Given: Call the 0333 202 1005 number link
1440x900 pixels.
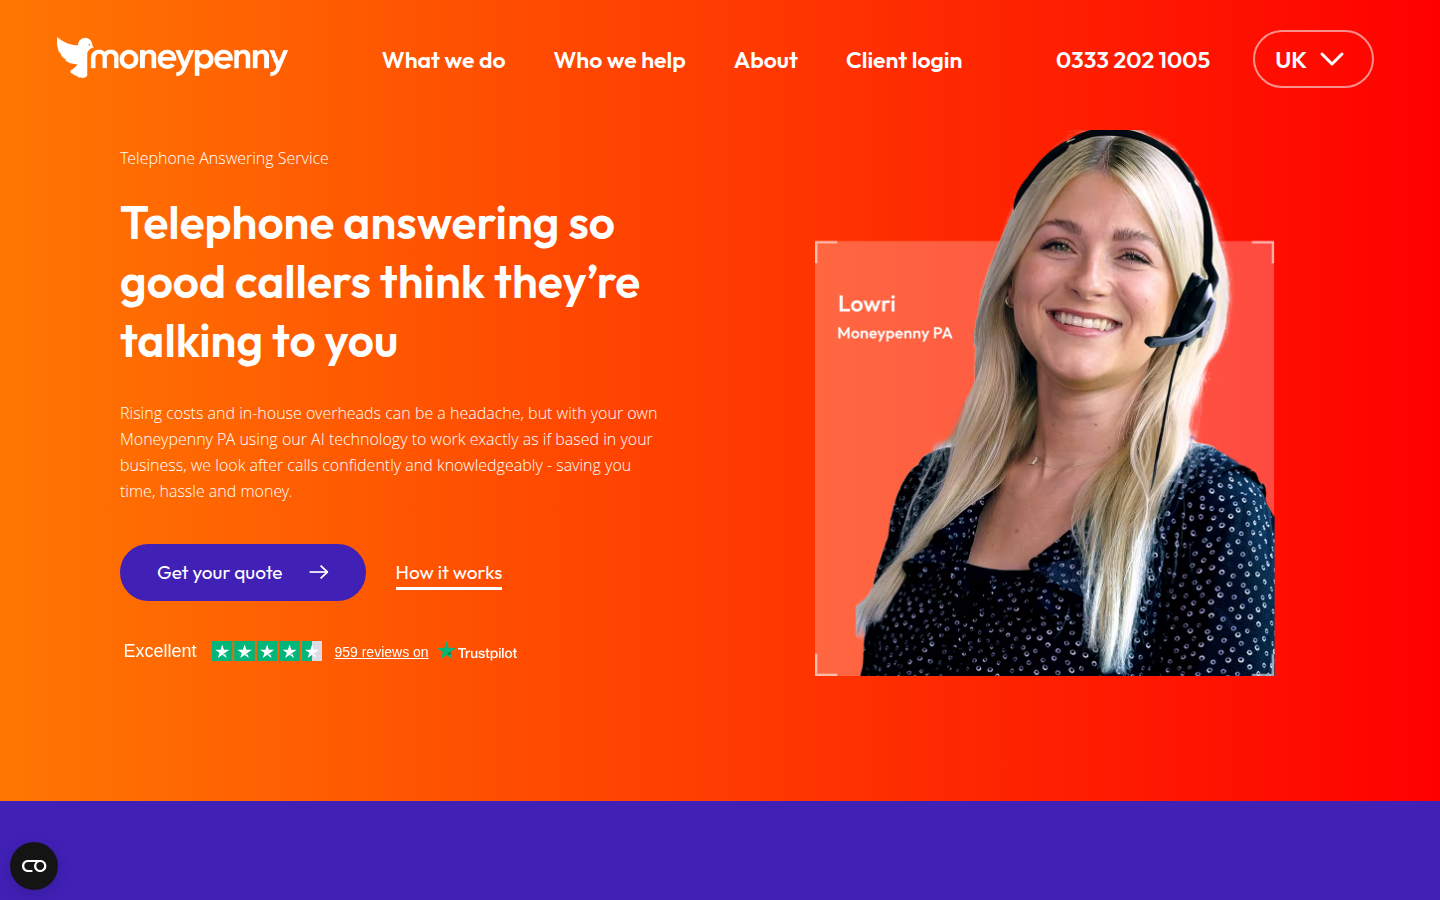Looking at the screenshot, I should [1133, 60].
